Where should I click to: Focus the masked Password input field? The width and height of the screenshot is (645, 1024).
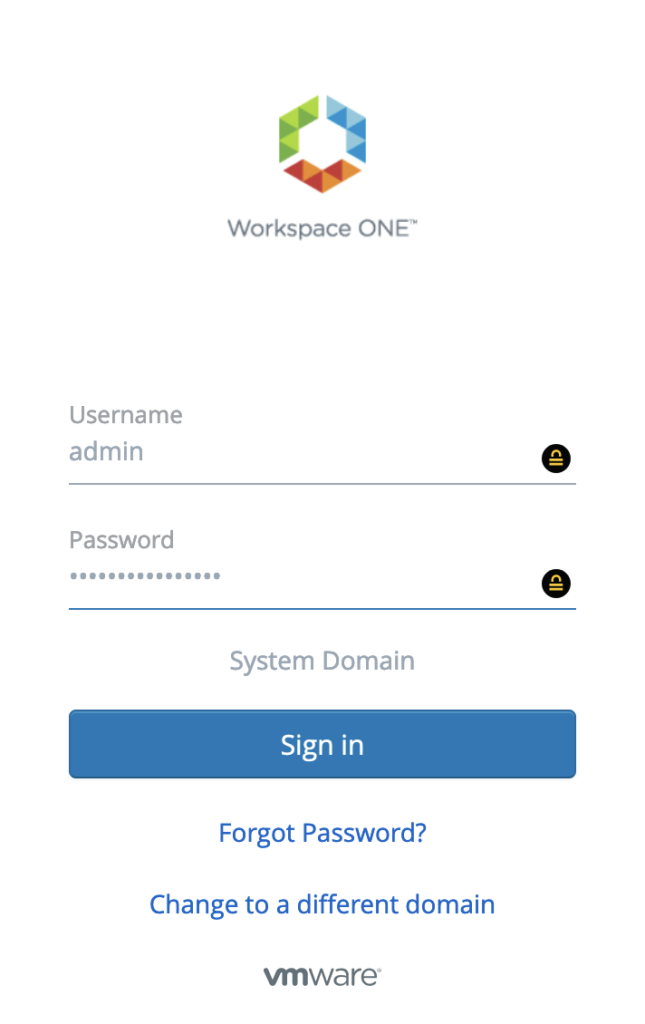pyautogui.click(x=300, y=577)
